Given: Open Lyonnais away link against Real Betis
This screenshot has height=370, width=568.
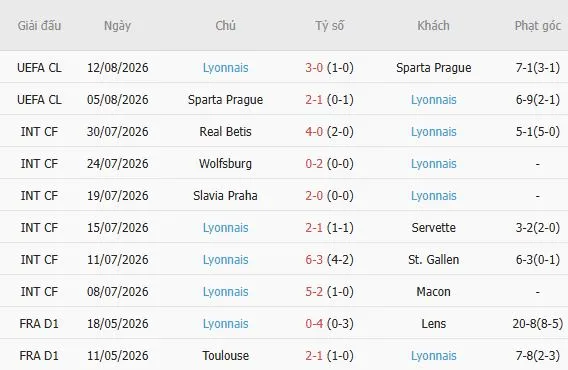Looking at the screenshot, I should click(434, 132).
